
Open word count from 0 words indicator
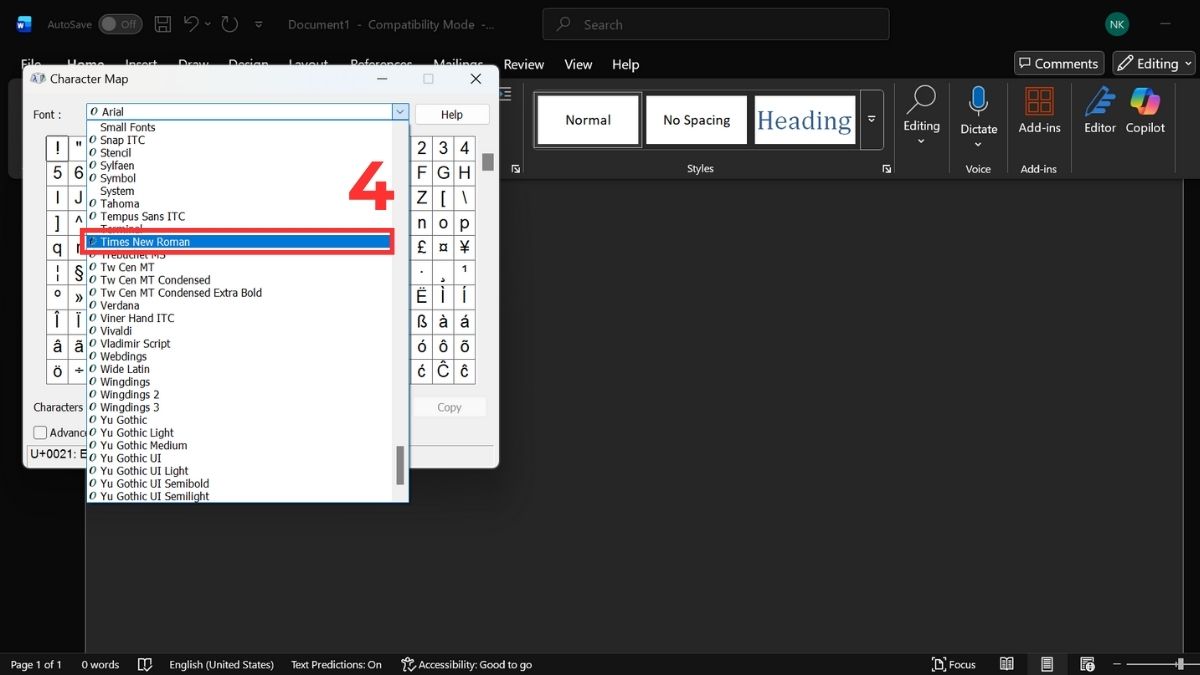pyautogui.click(x=100, y=664)
